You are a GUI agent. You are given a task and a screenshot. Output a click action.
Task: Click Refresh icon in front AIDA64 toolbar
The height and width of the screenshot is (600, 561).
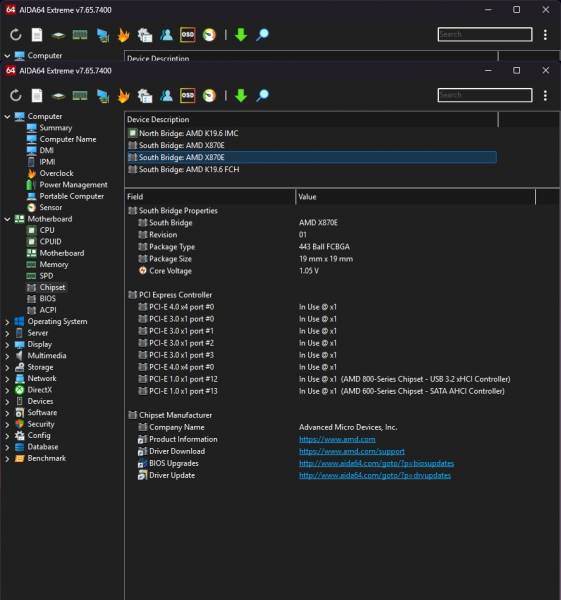tap(16, 96)
